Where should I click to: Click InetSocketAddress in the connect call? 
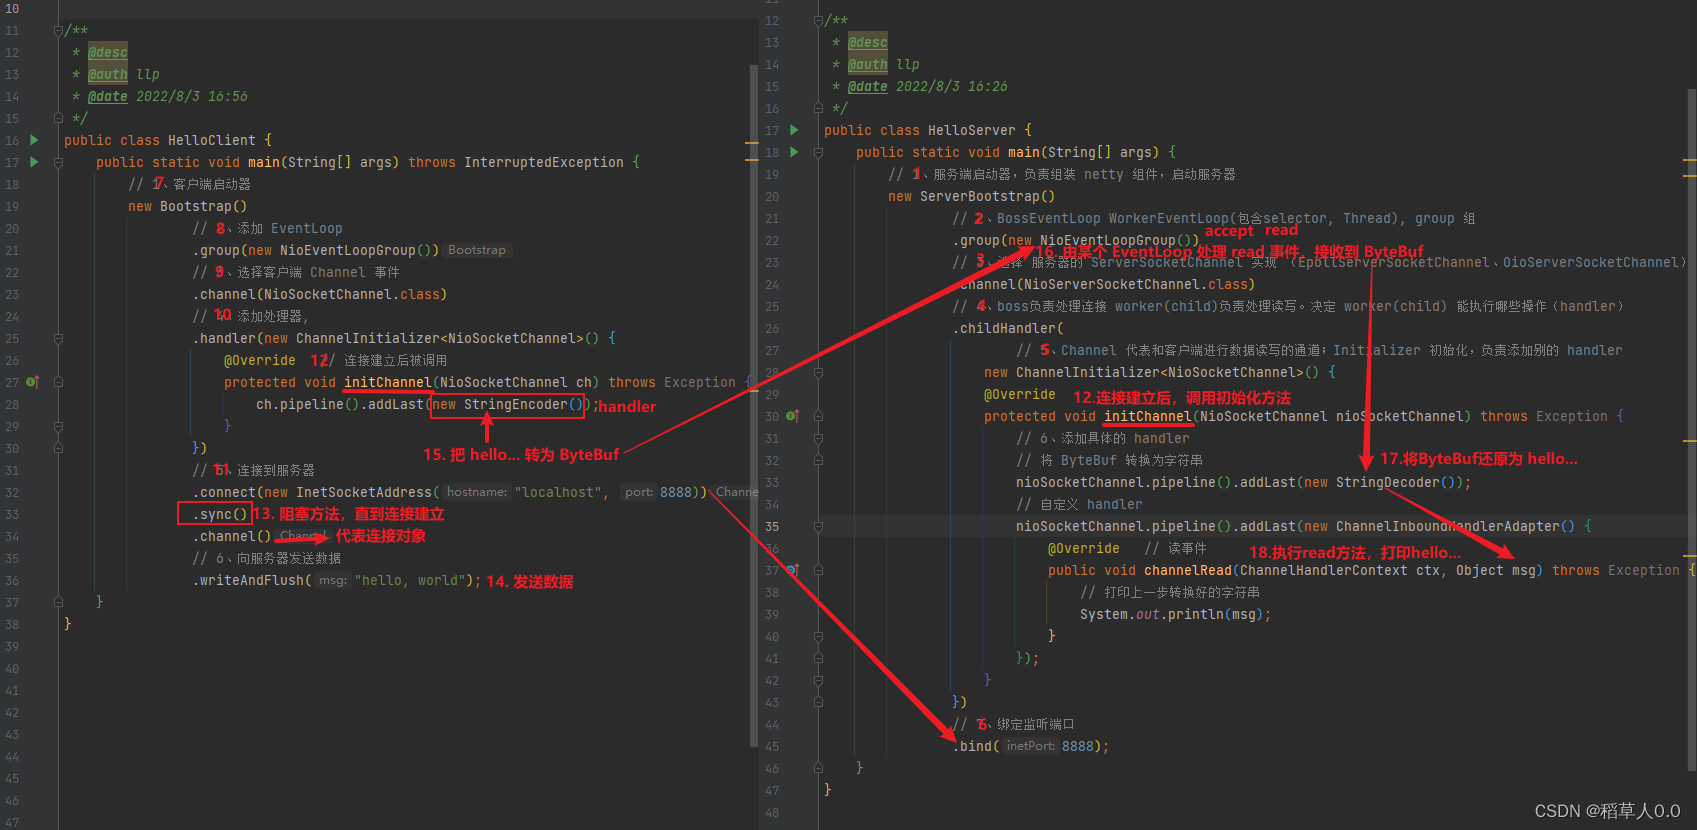point(364,492)
